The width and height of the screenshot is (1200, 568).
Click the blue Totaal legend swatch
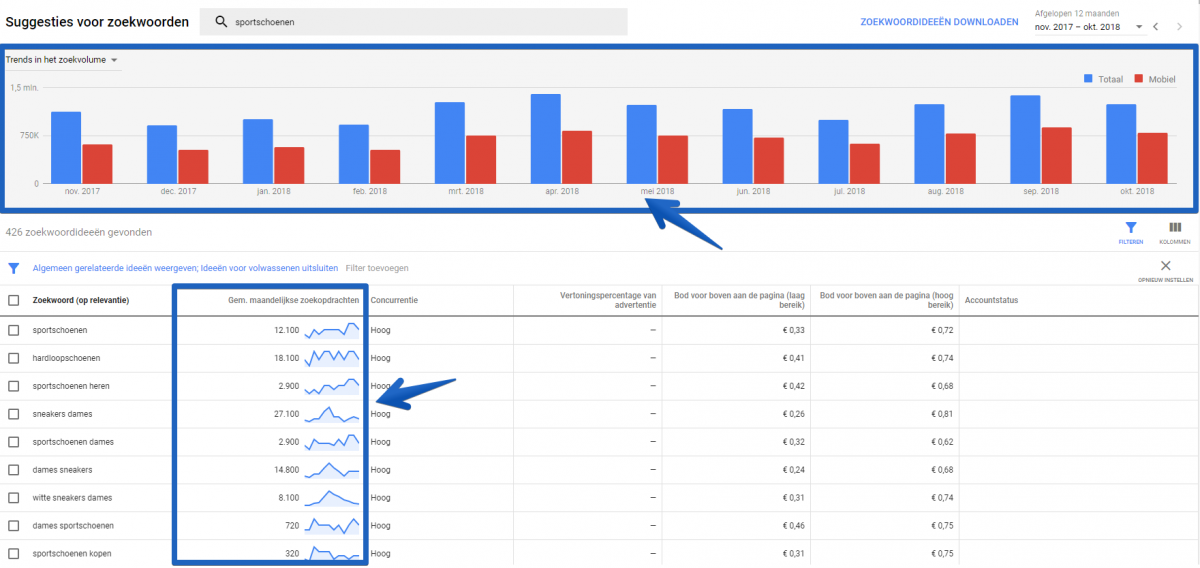tap(1089, 78)
